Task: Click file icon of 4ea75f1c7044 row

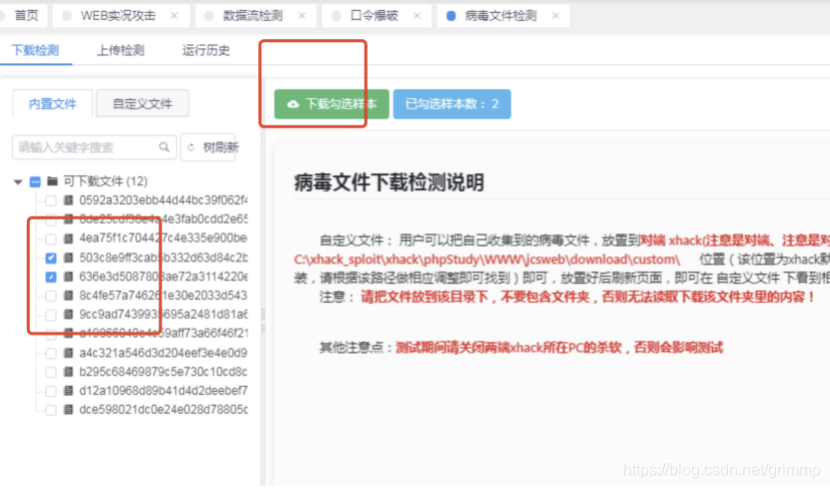Action: (68, 238)
